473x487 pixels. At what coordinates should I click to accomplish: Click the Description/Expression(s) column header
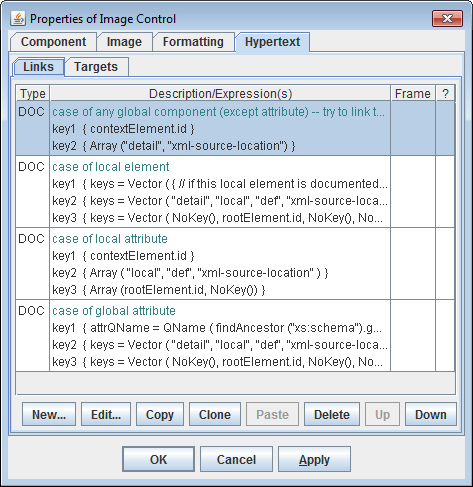click(220, 93)
